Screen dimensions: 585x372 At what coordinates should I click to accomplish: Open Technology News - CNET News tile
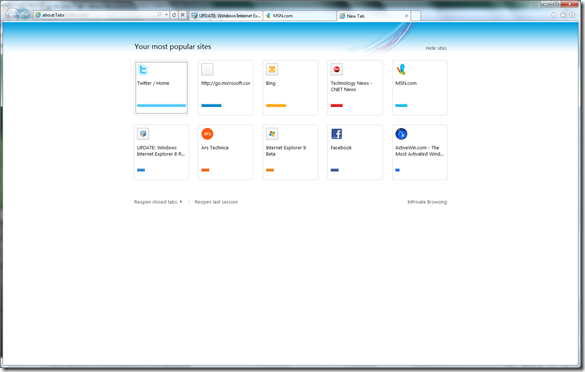point(351,86)
